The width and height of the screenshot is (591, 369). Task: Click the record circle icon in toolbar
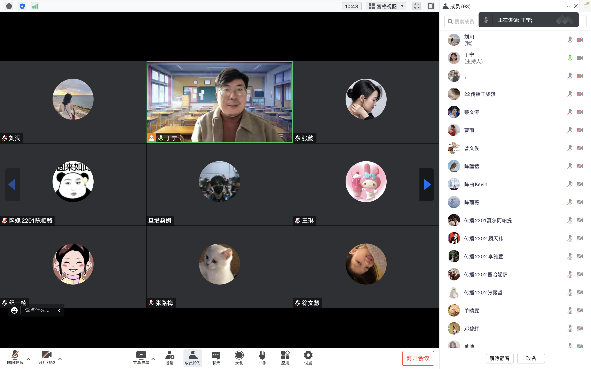tap(239, 357)
